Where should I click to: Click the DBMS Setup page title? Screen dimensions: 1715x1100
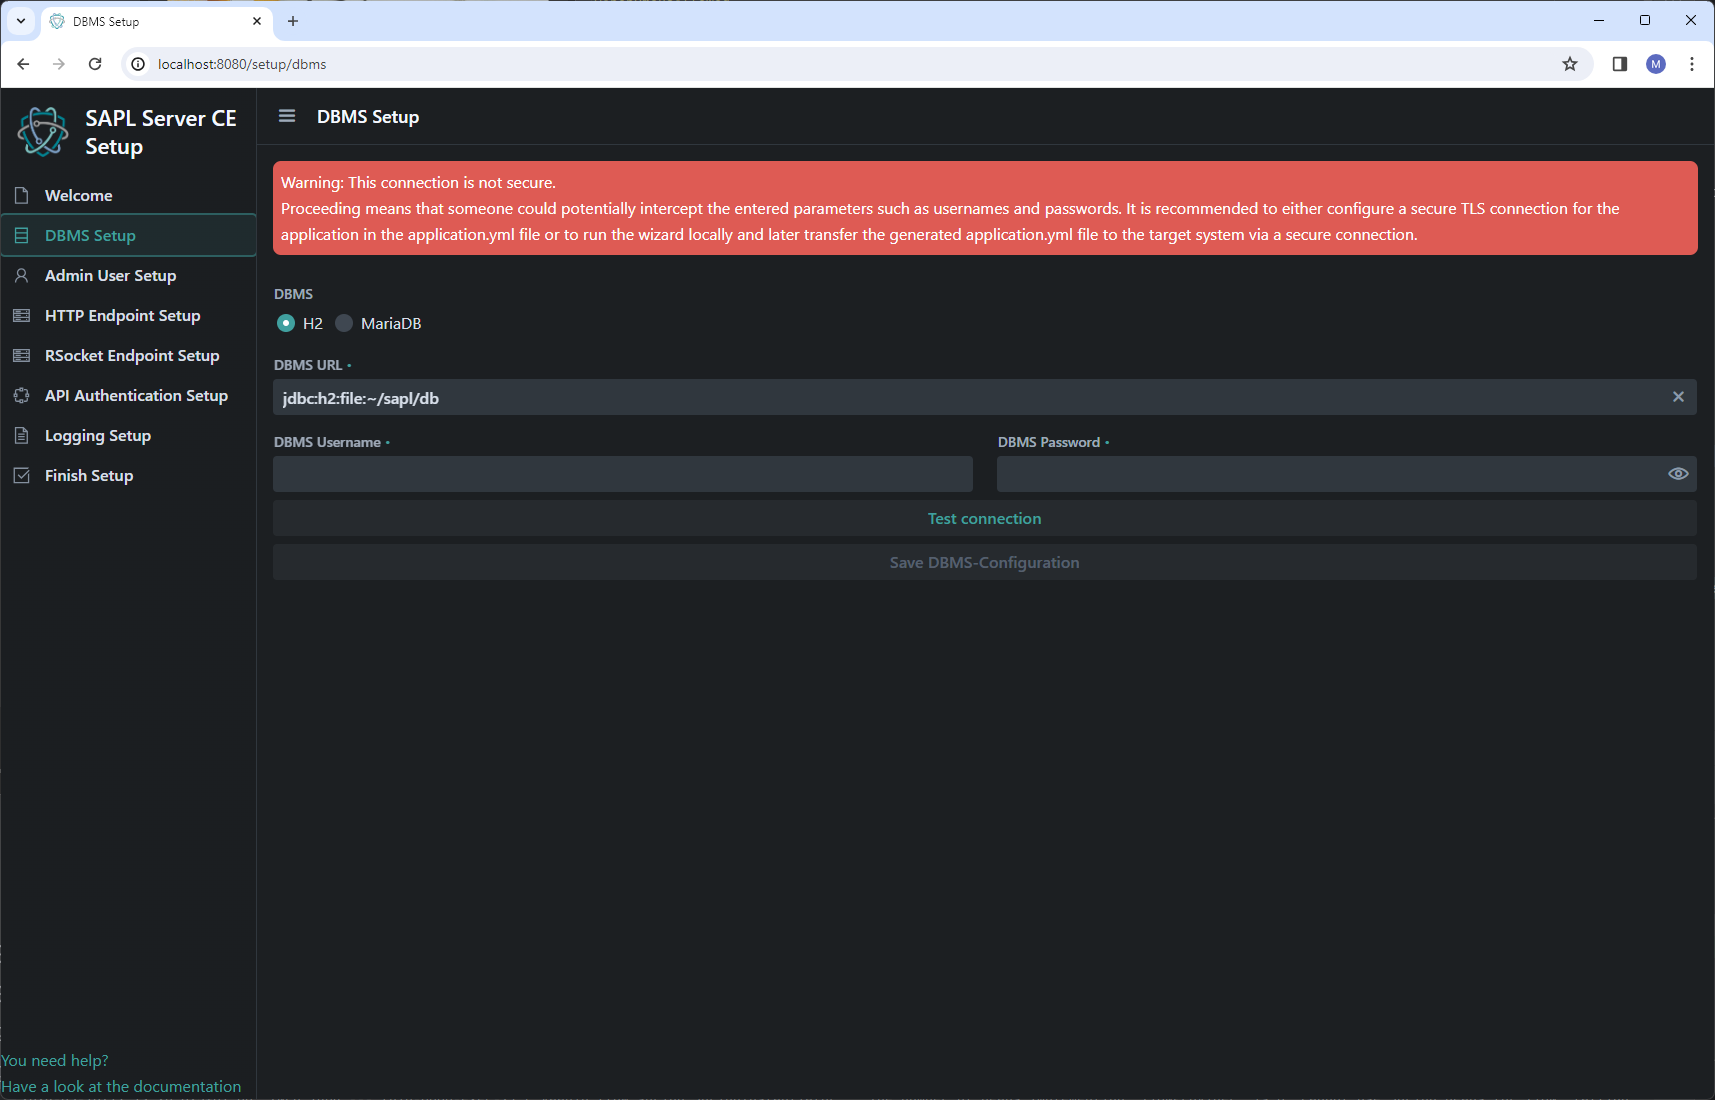click(x=368, y=117)
